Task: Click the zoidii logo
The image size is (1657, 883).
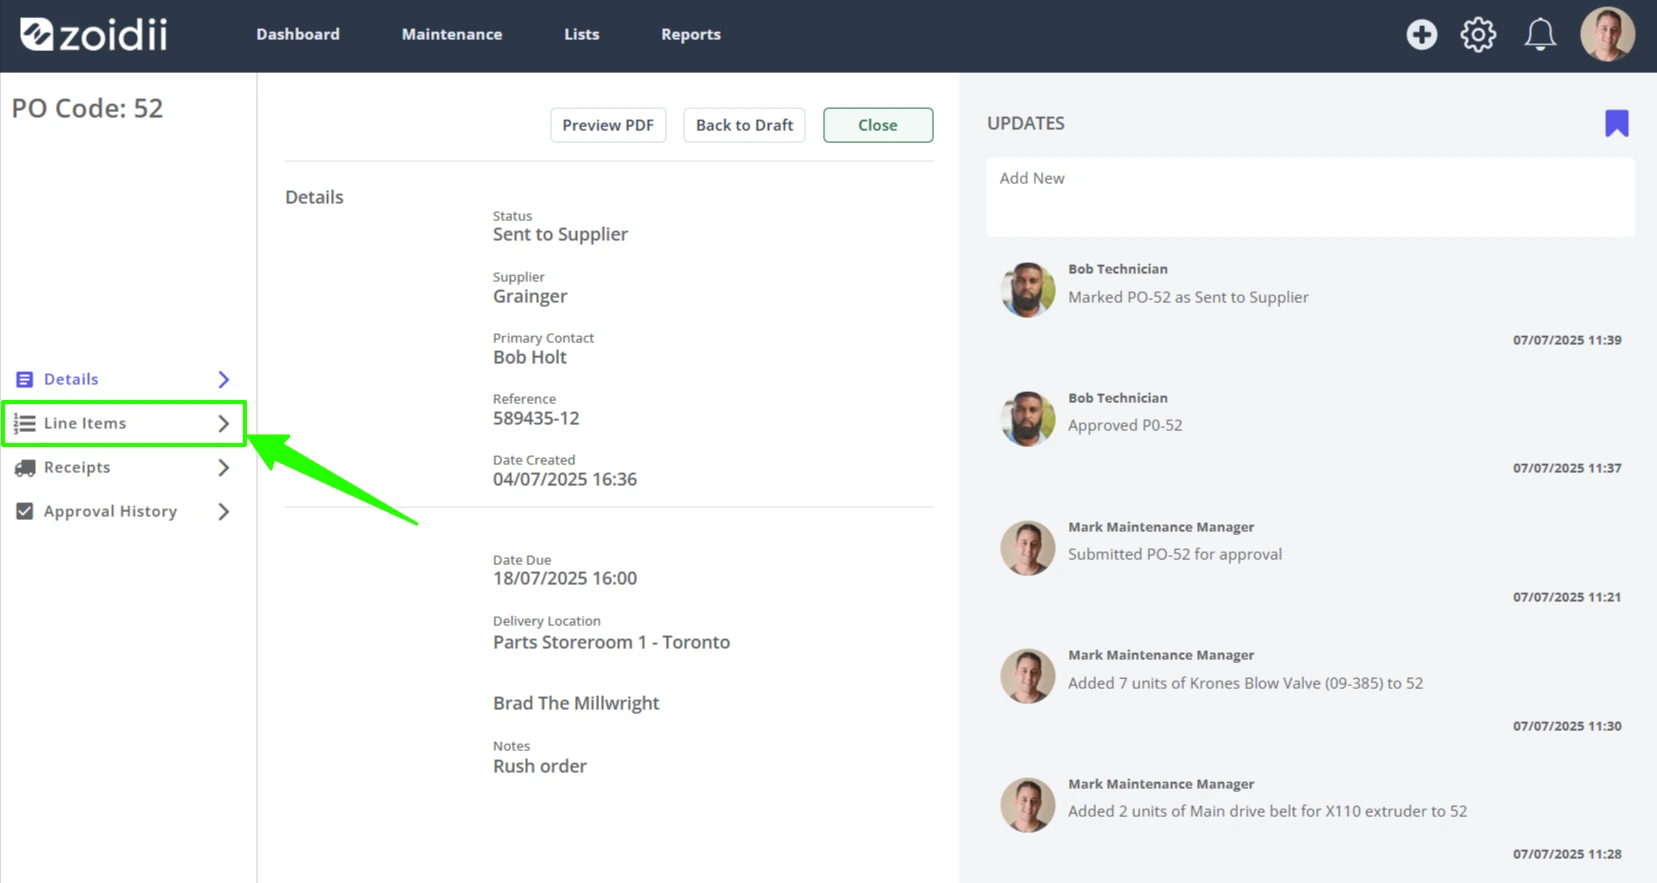Action: pos(93,35)
